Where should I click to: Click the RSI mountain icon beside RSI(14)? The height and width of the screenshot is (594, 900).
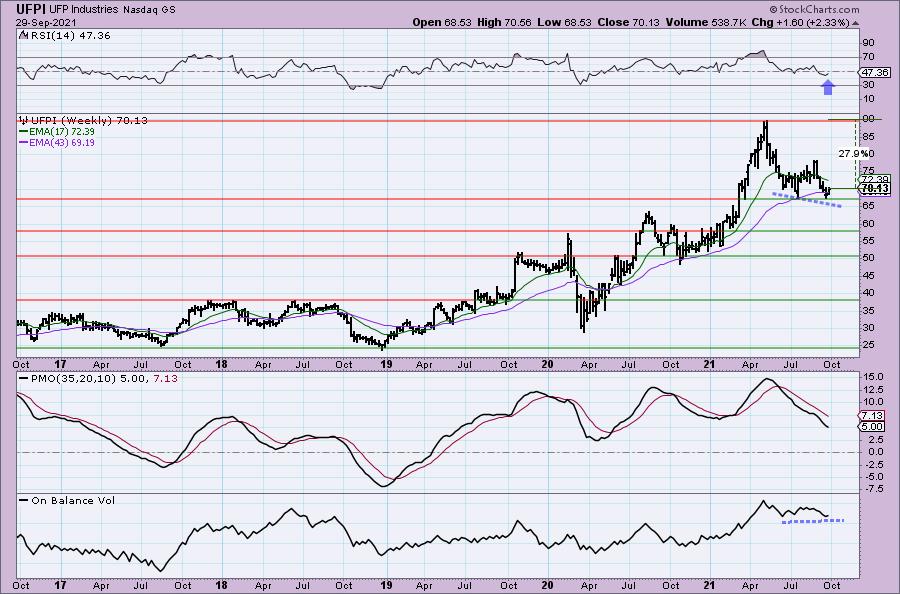point(22,35)
